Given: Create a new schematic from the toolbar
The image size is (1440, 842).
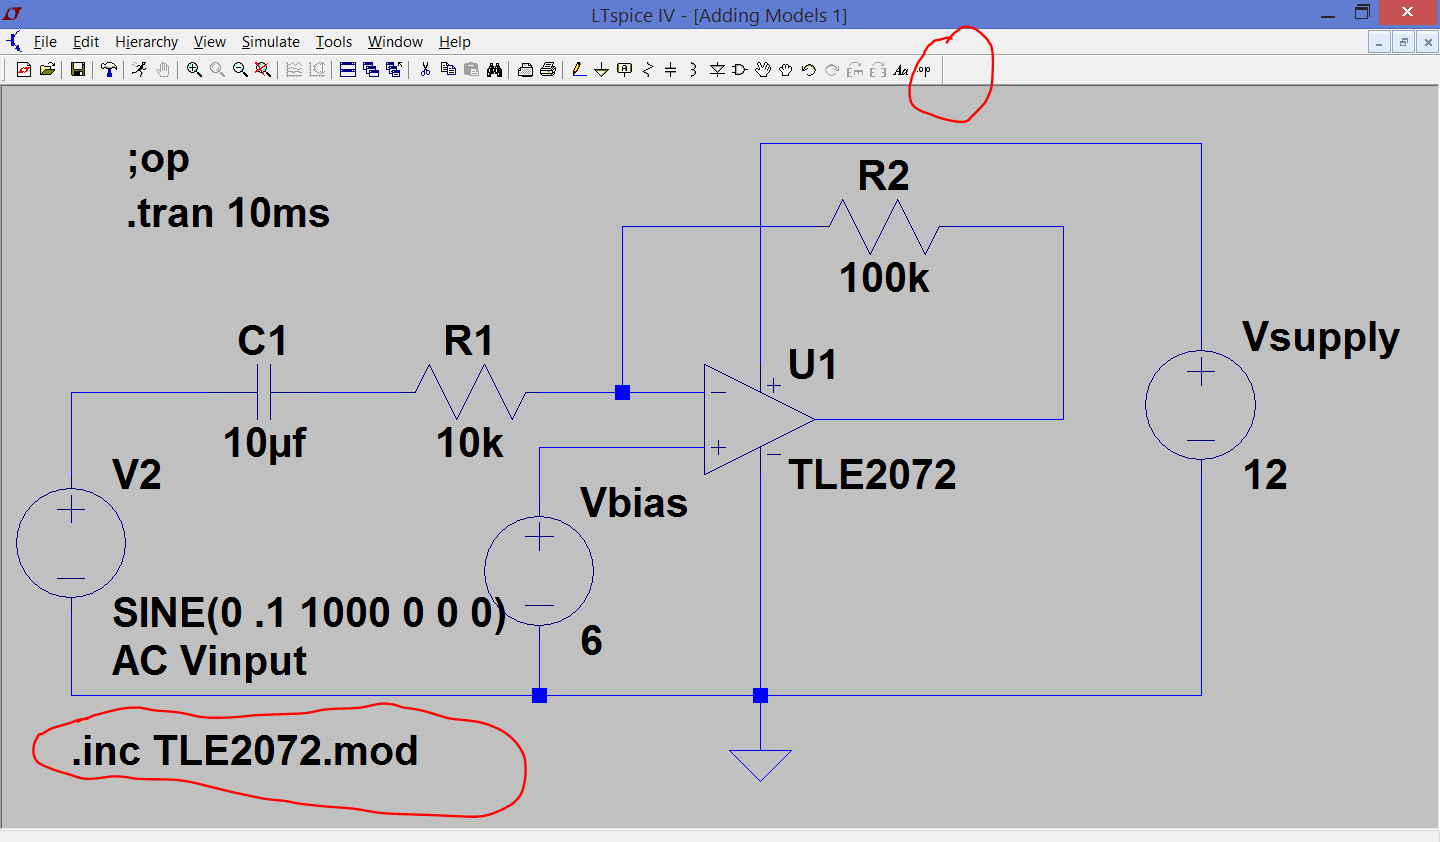Looking at the screenshot, I should pyautogui.click(x=24, y=70).
